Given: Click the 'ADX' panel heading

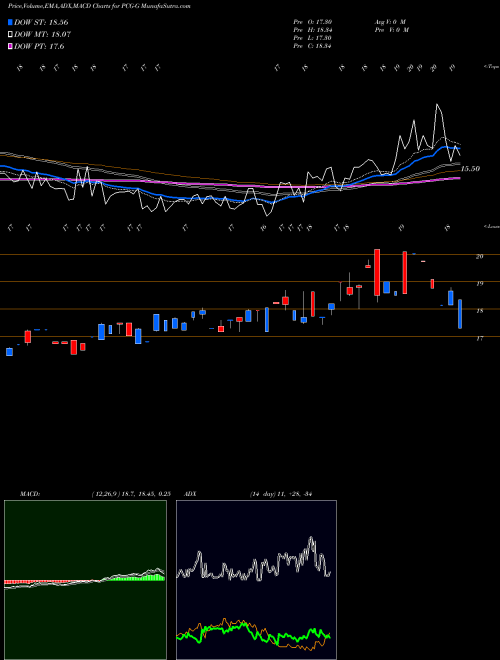Looking at the screenshot, I should click(191, 494).
